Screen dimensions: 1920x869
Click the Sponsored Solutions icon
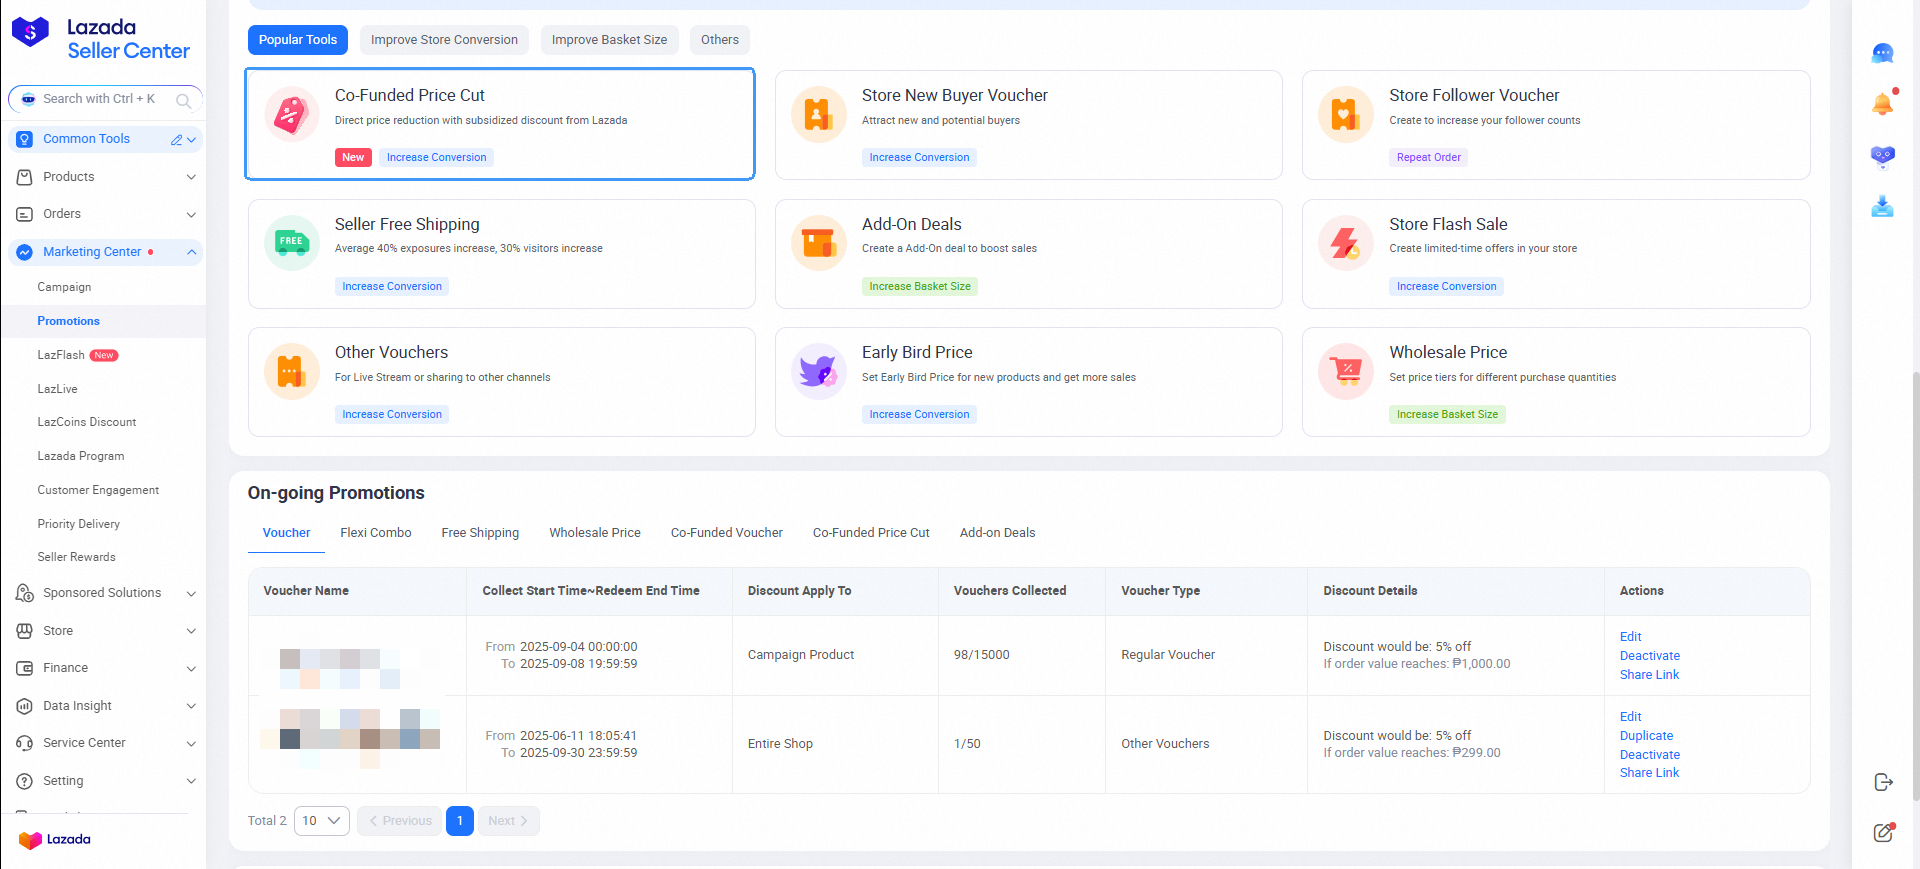pos(25,593)
